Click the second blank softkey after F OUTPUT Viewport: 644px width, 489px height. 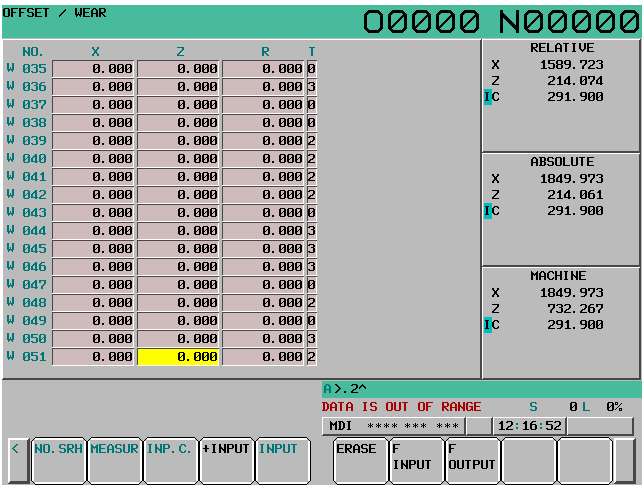click(x=585, y=461)
